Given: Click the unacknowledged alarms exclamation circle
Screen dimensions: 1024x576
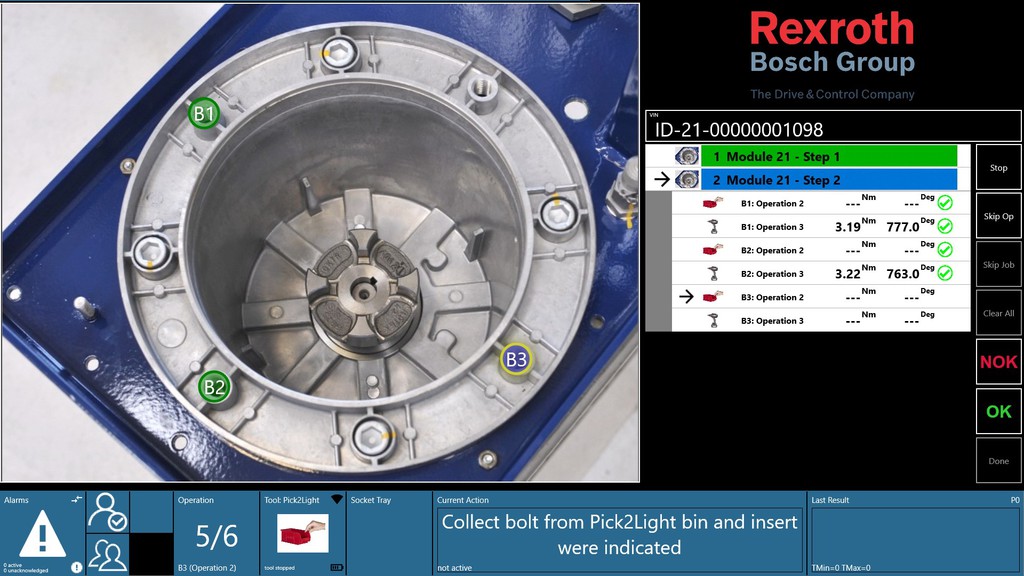Looking at the screenshot, I should click(x=76, y=568).
